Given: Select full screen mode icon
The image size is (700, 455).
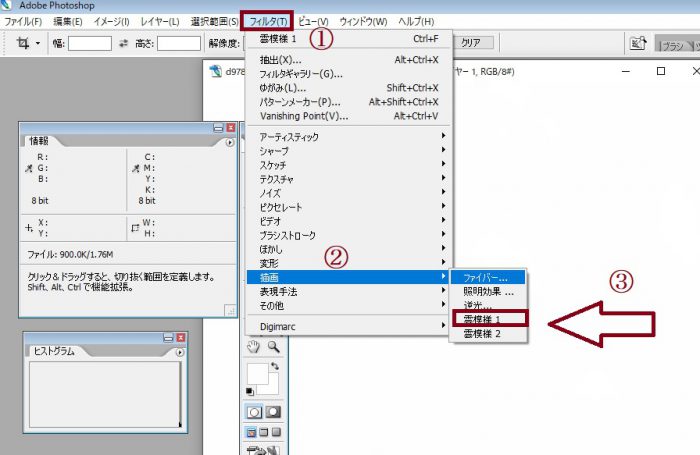Looking at the screenshot, I should click(276, 432).
